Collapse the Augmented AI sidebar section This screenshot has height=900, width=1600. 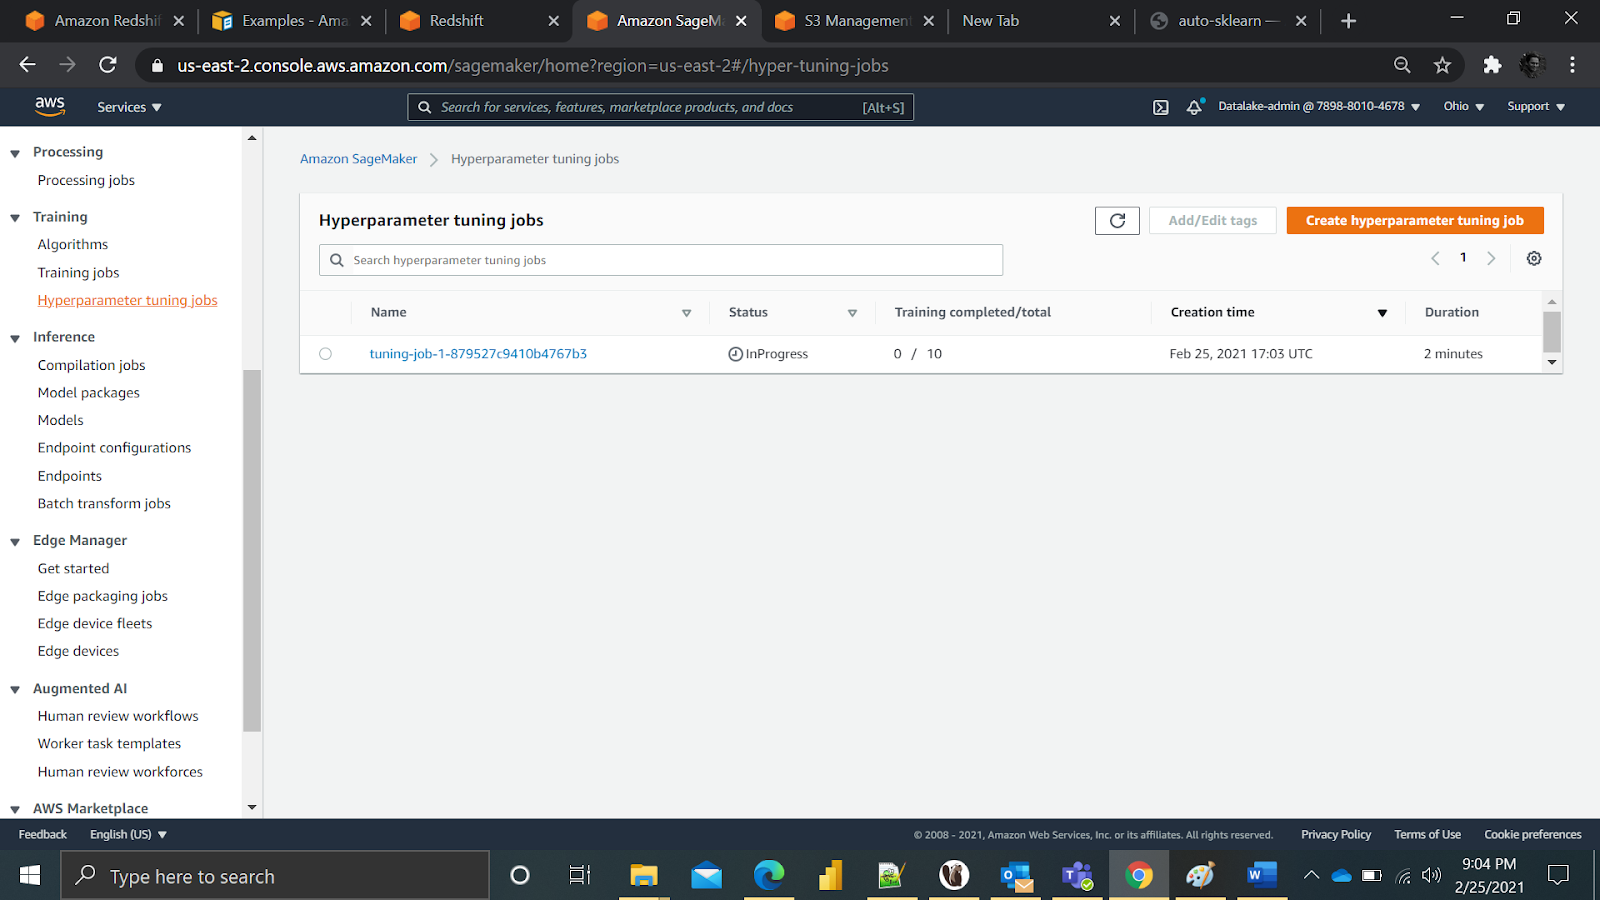click(15, 689)
